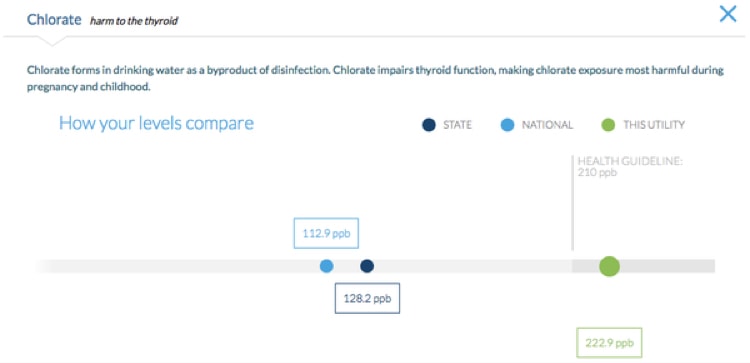Click the 112.9 ppb value box
Screen dimensions: 750x363
[326, 233]
